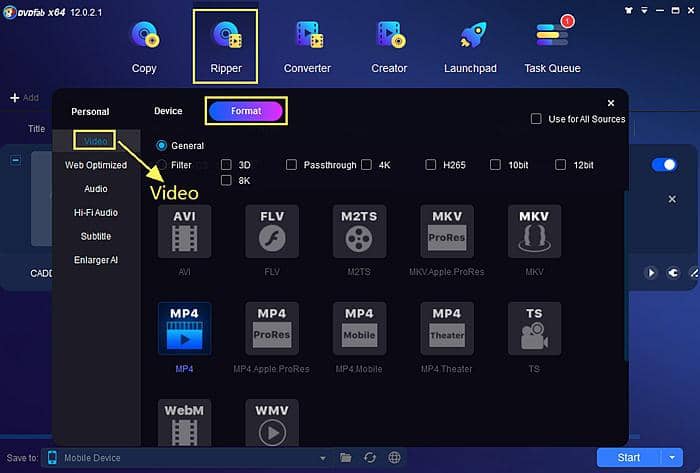Viewport: 700px width, 473px height.
Task: Select the FLV format icon
Action: click(x=272, y=232)
